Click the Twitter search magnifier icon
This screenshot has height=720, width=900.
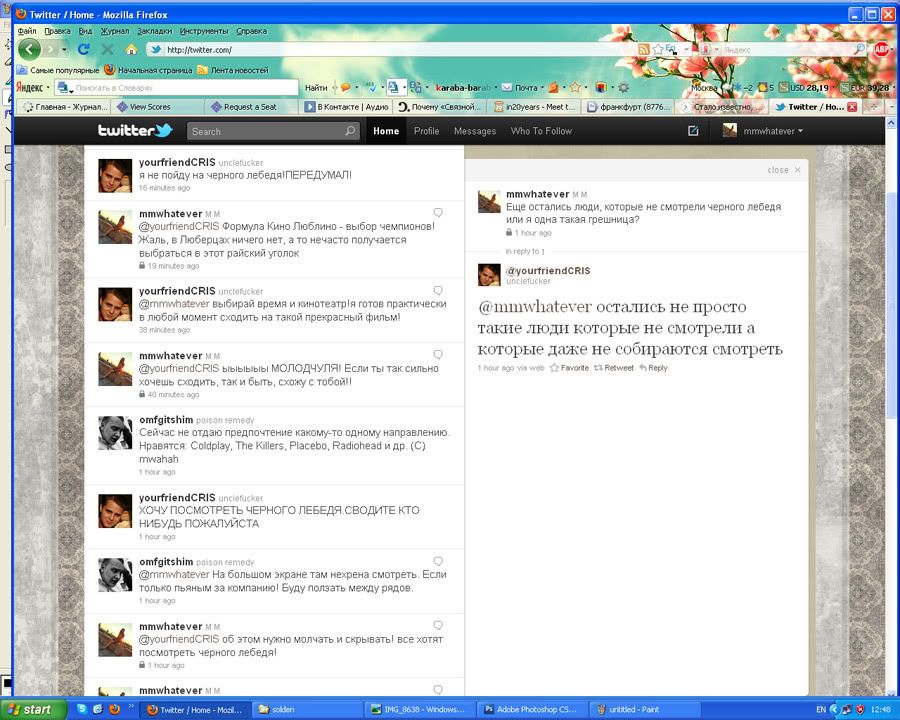click(x=350, y=131)
